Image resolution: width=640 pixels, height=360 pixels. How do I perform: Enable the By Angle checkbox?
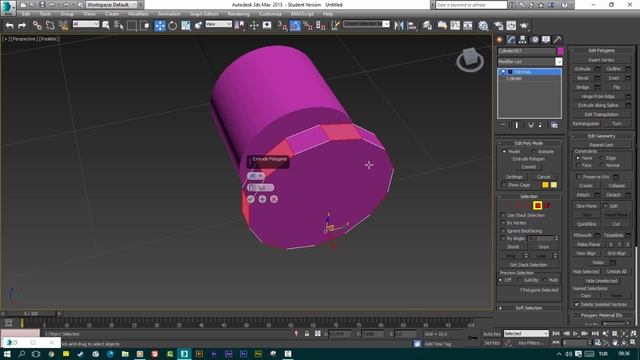(503, 238)
